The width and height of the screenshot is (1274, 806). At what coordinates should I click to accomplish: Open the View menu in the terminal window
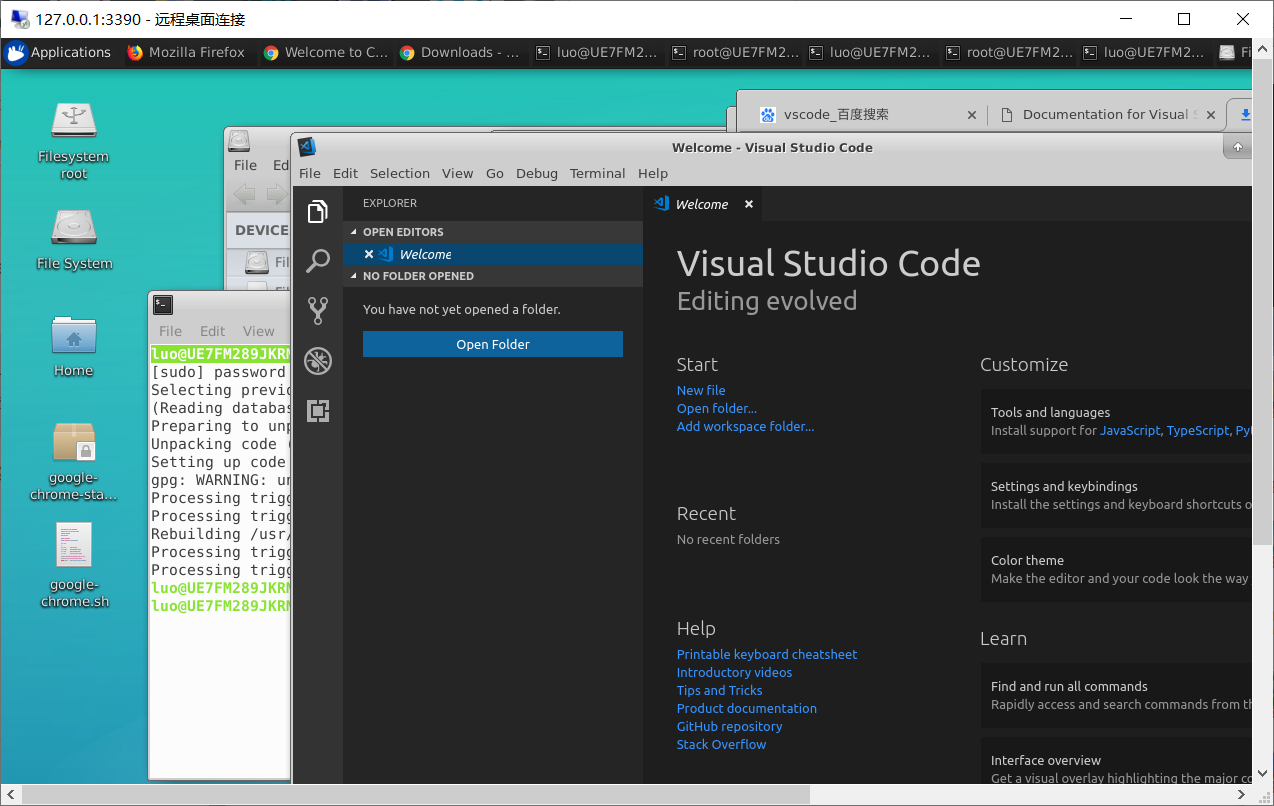click(258, 331)
